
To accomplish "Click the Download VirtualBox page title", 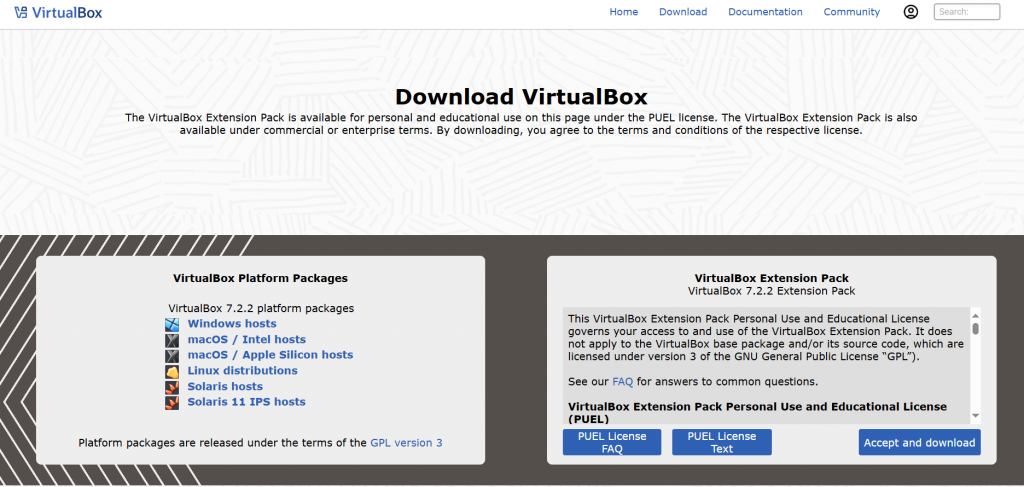I will pyautogui.click(x=521, y=97).
